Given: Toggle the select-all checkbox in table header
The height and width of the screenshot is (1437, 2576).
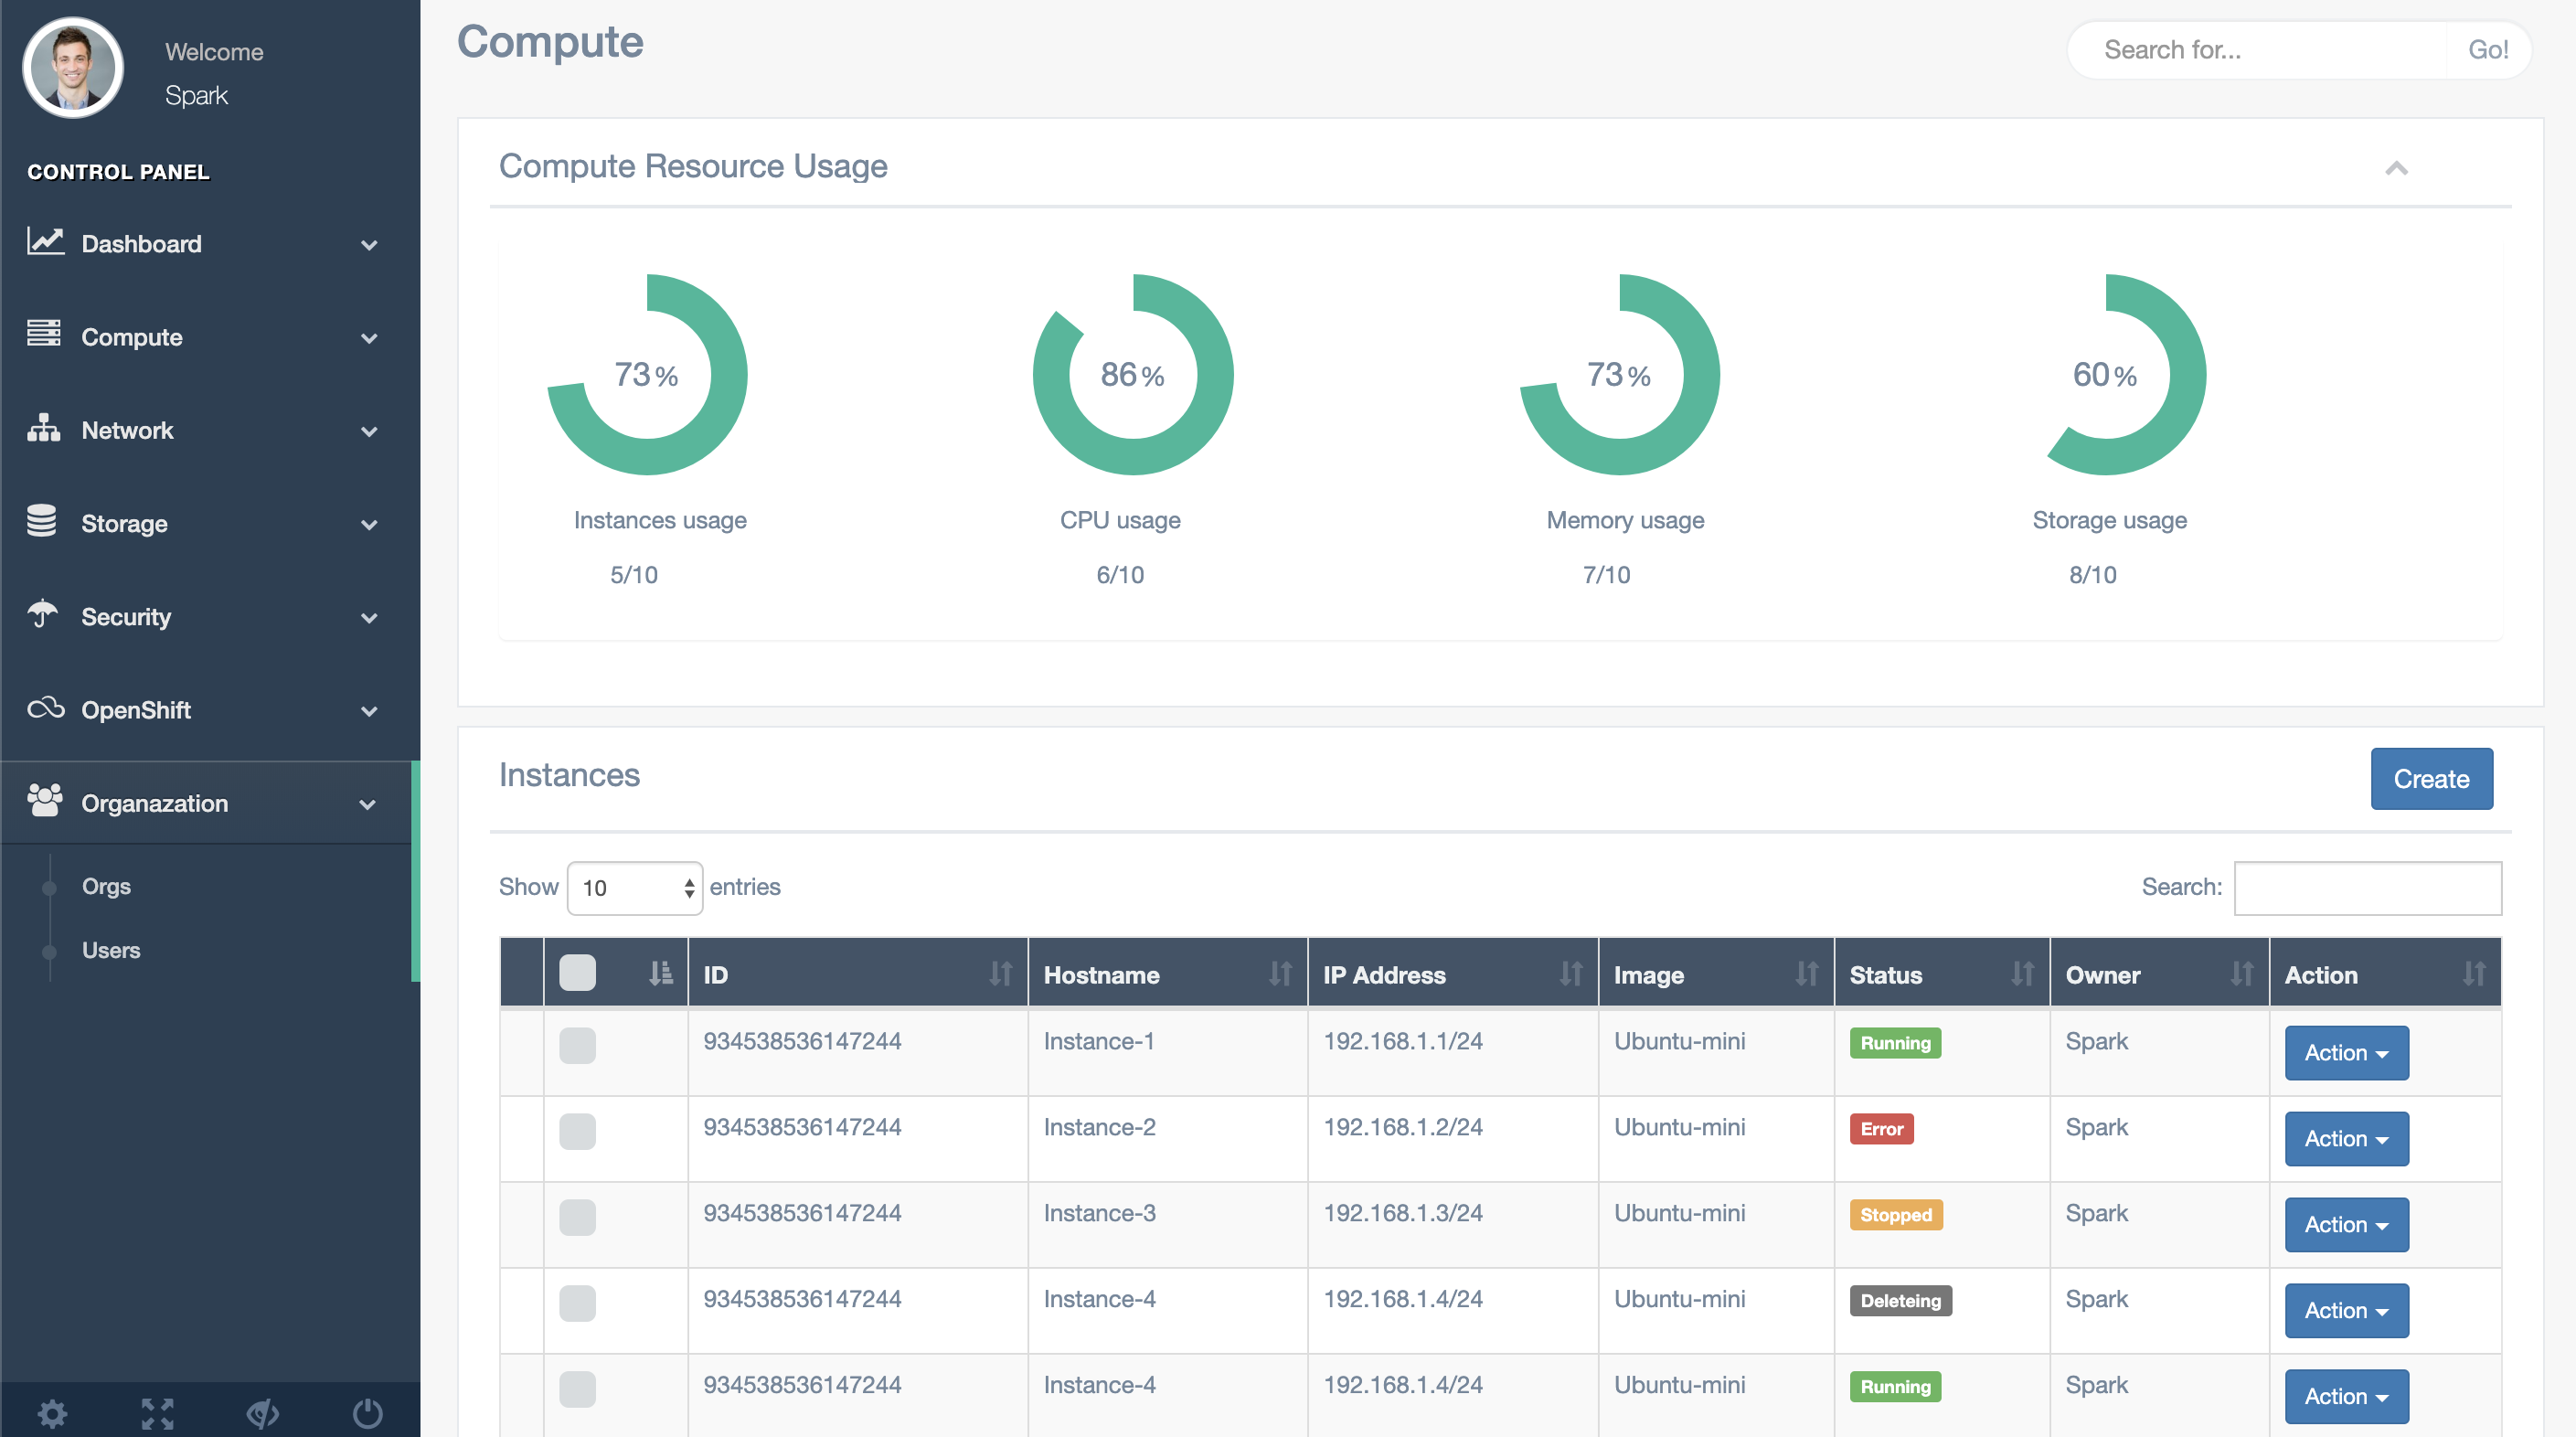Looking at the screenshot, I should pos(577,973).
